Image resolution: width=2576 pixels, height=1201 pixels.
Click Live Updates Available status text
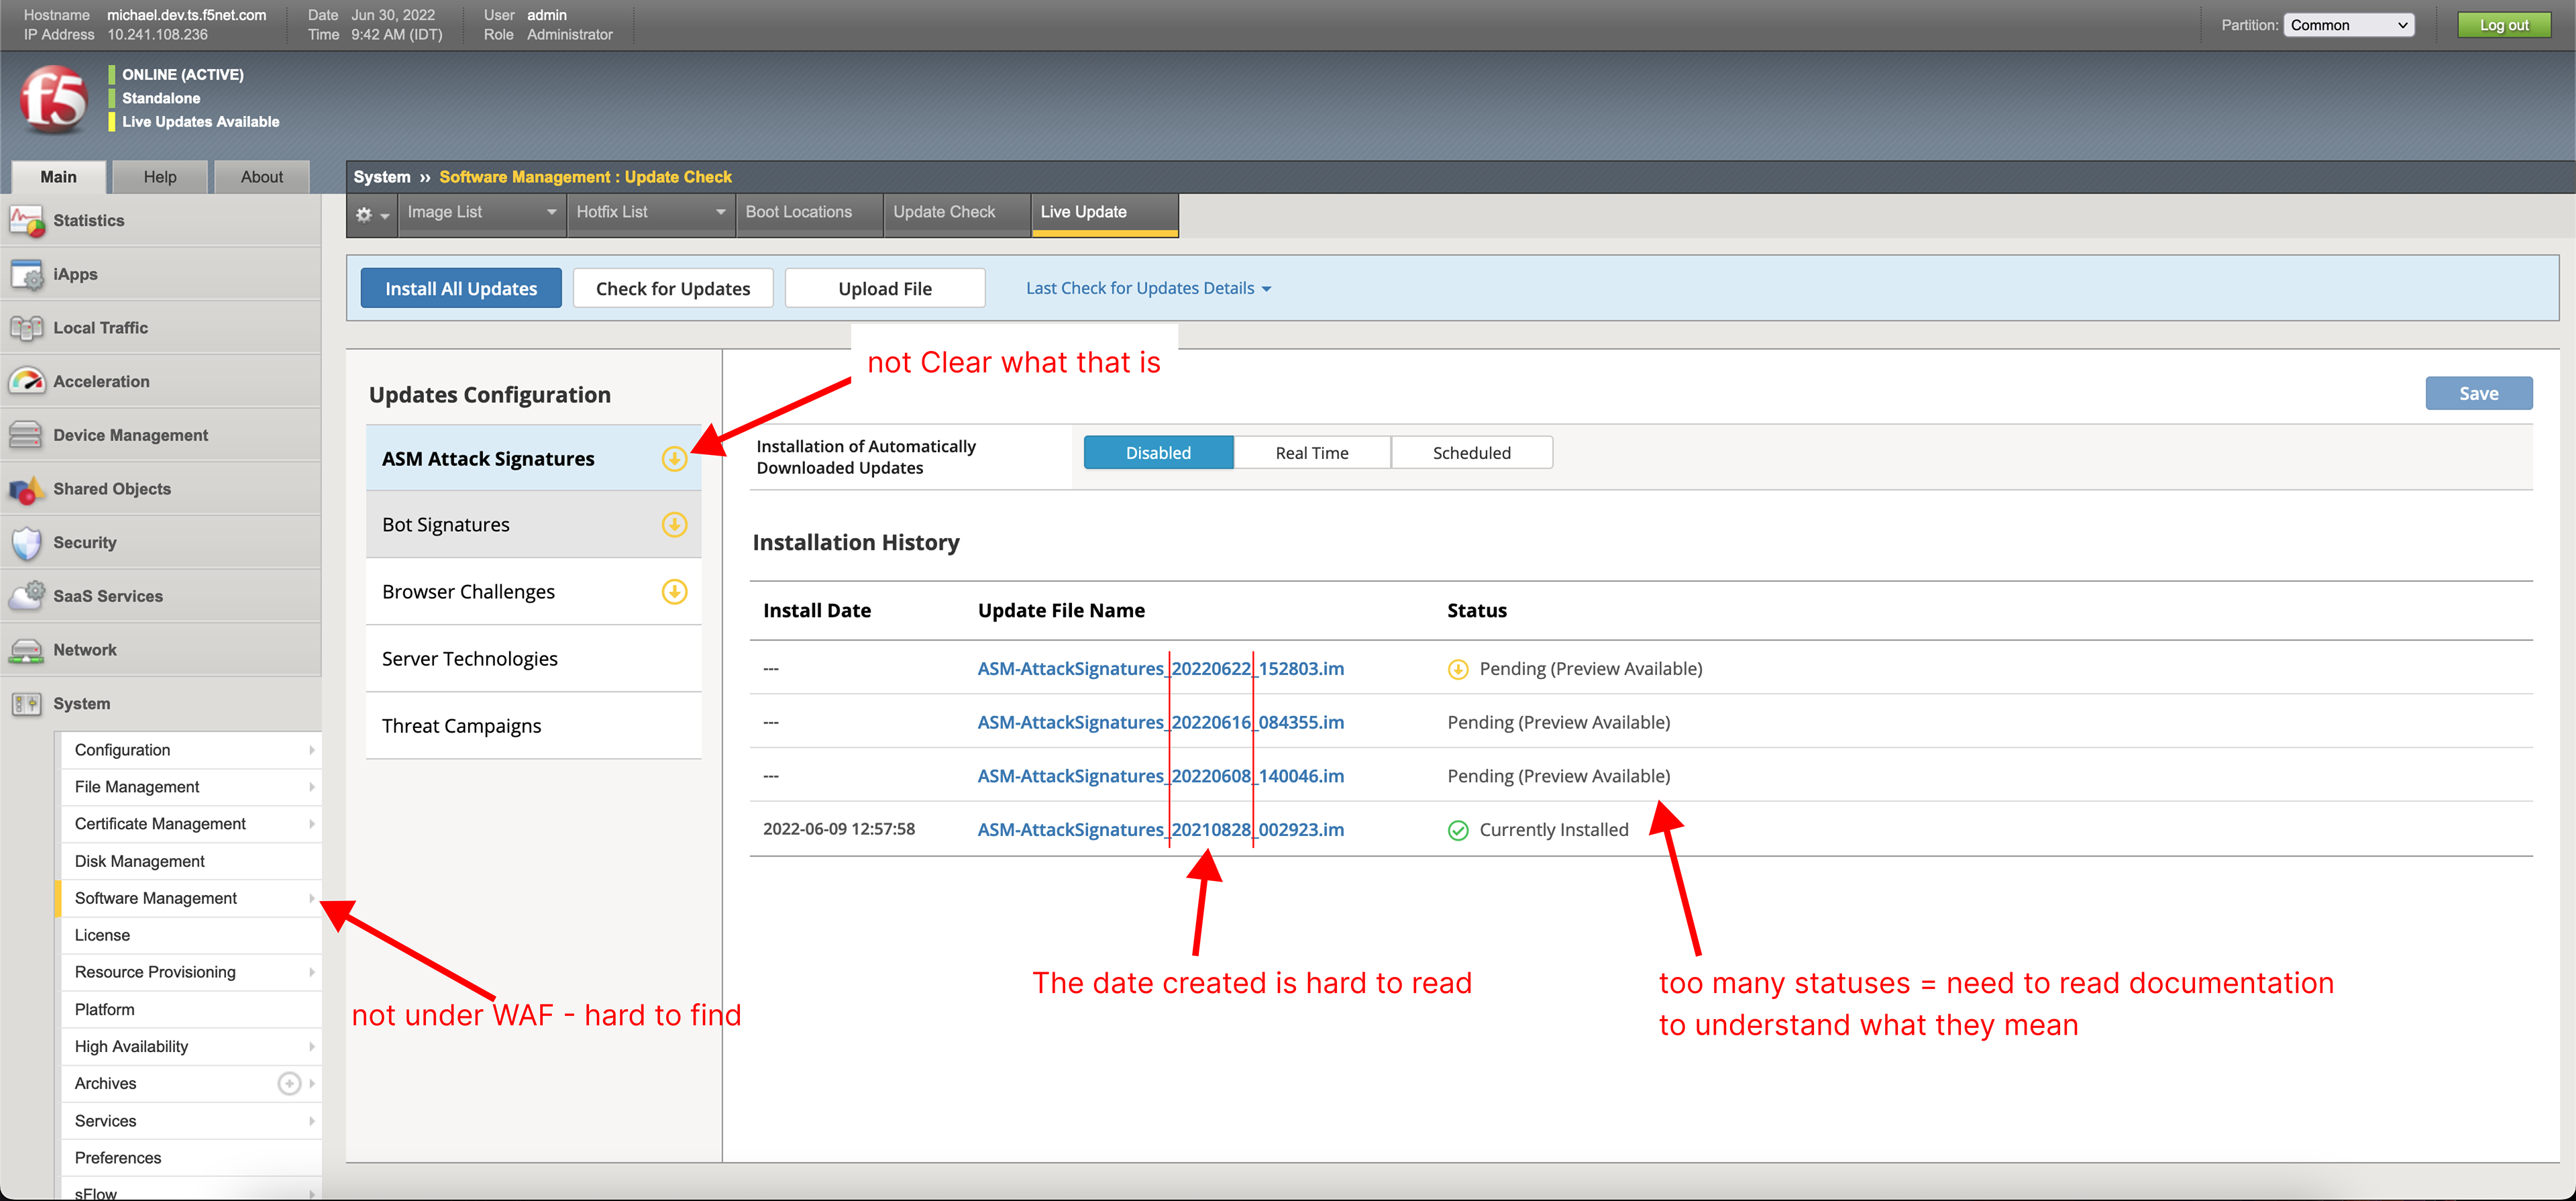coord(201,122)
